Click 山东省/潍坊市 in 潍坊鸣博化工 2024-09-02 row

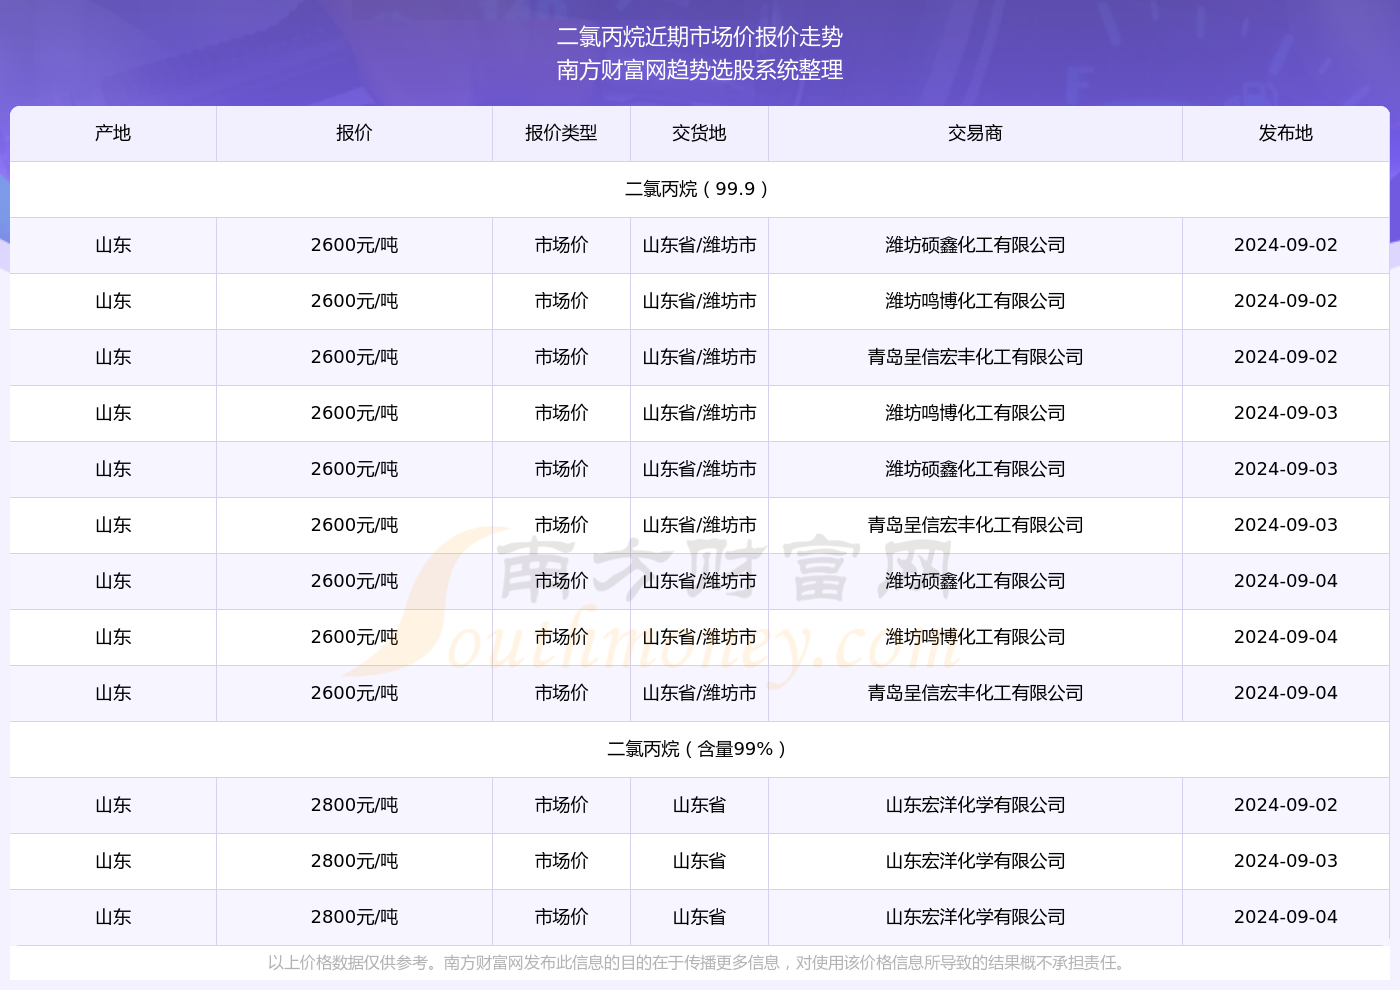point(699,301)
